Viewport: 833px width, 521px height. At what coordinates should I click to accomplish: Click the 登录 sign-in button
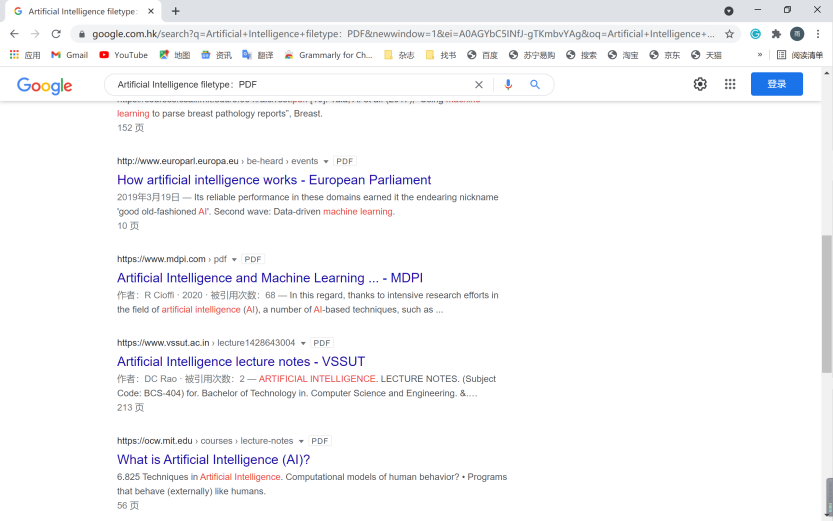(777, 84)
